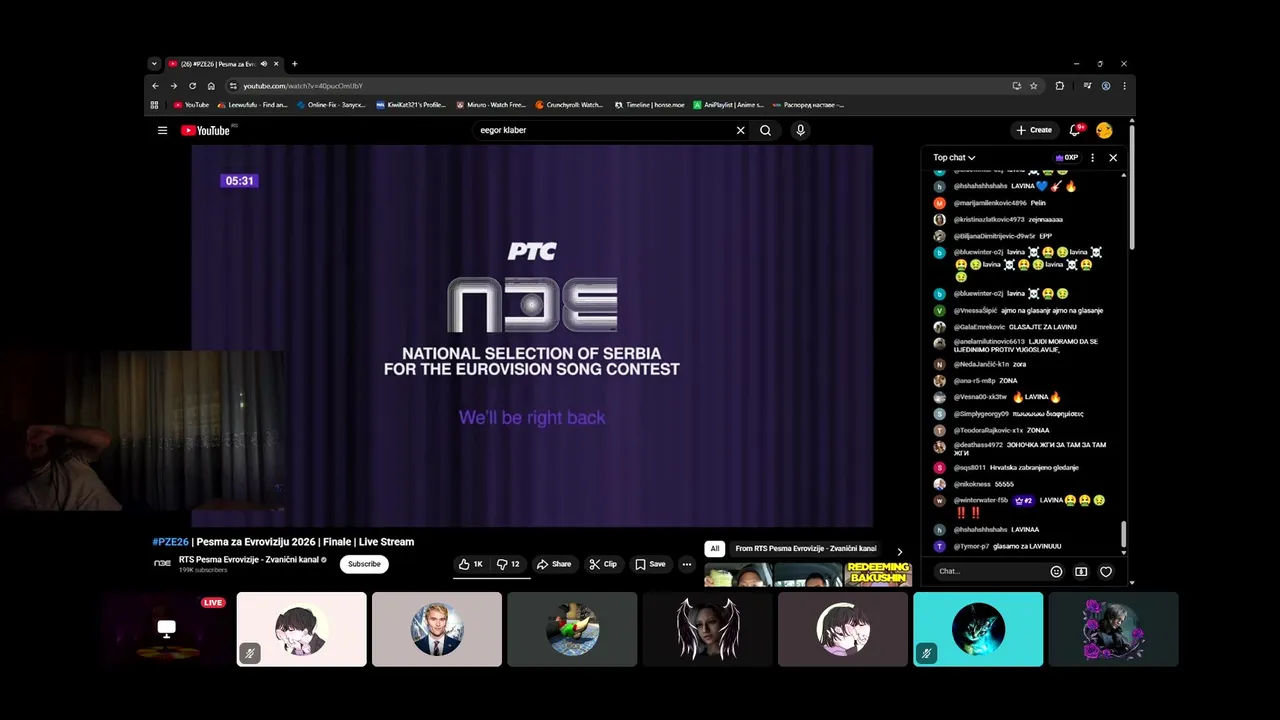Open the RTS Pesma Evrovizije channel name
Viewport: 1280px width, 720px height.
248,560
